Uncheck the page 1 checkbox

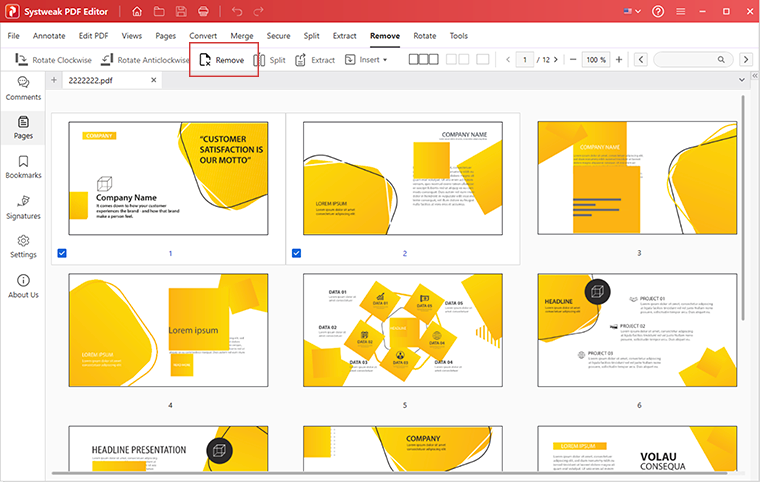click(x=62, y=253)
